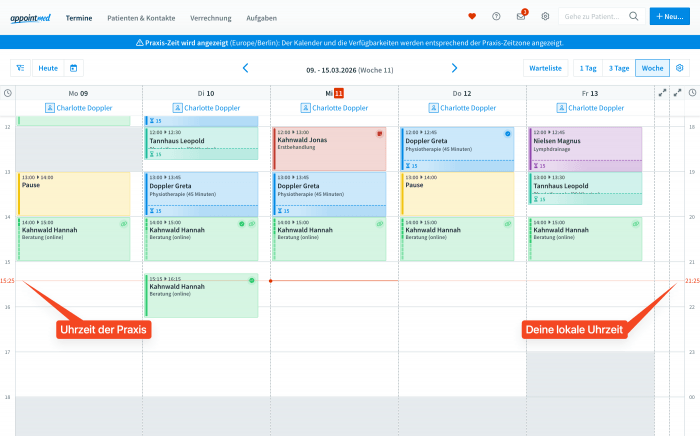Open Friday Tannhaus Leopold 13:00 appointment
Viewport: 700px width, 436px height.
pos(585,188)
